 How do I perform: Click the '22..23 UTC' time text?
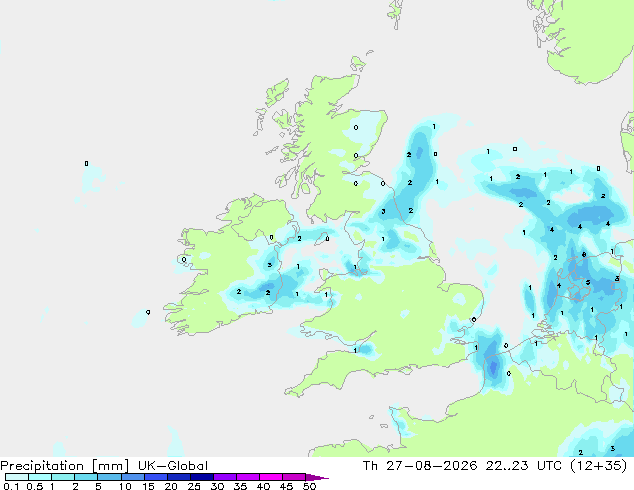524,466
